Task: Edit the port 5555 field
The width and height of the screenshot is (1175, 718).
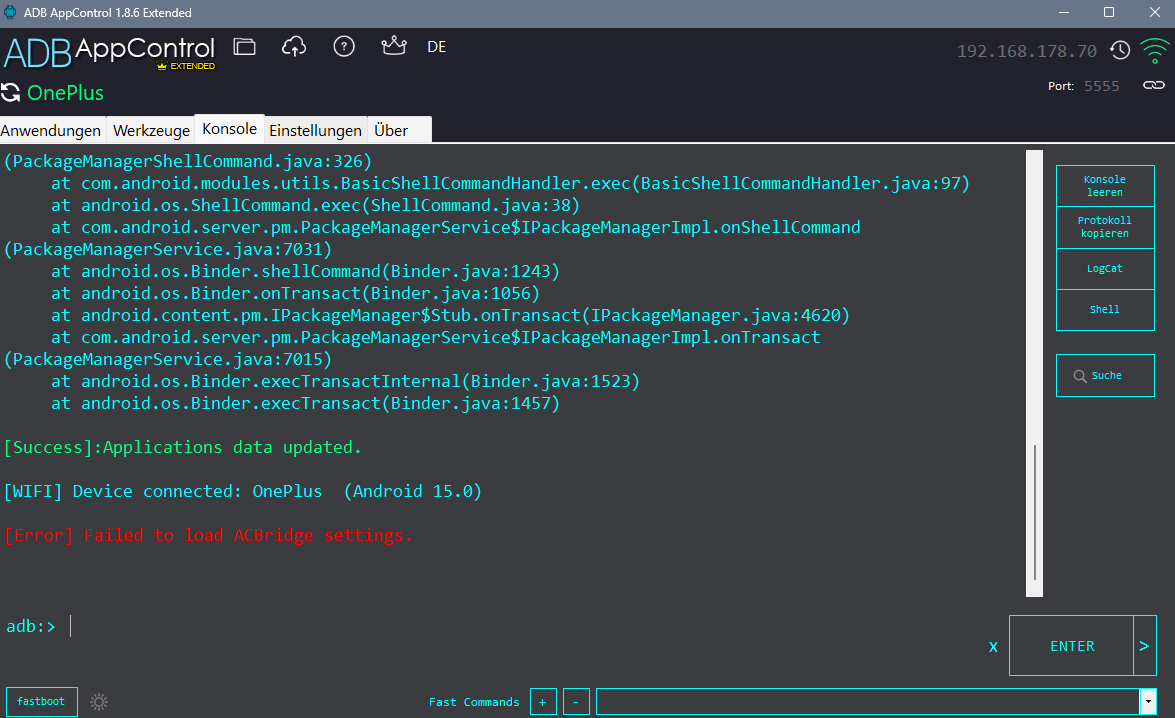Action: click(x=1102, y=86)
